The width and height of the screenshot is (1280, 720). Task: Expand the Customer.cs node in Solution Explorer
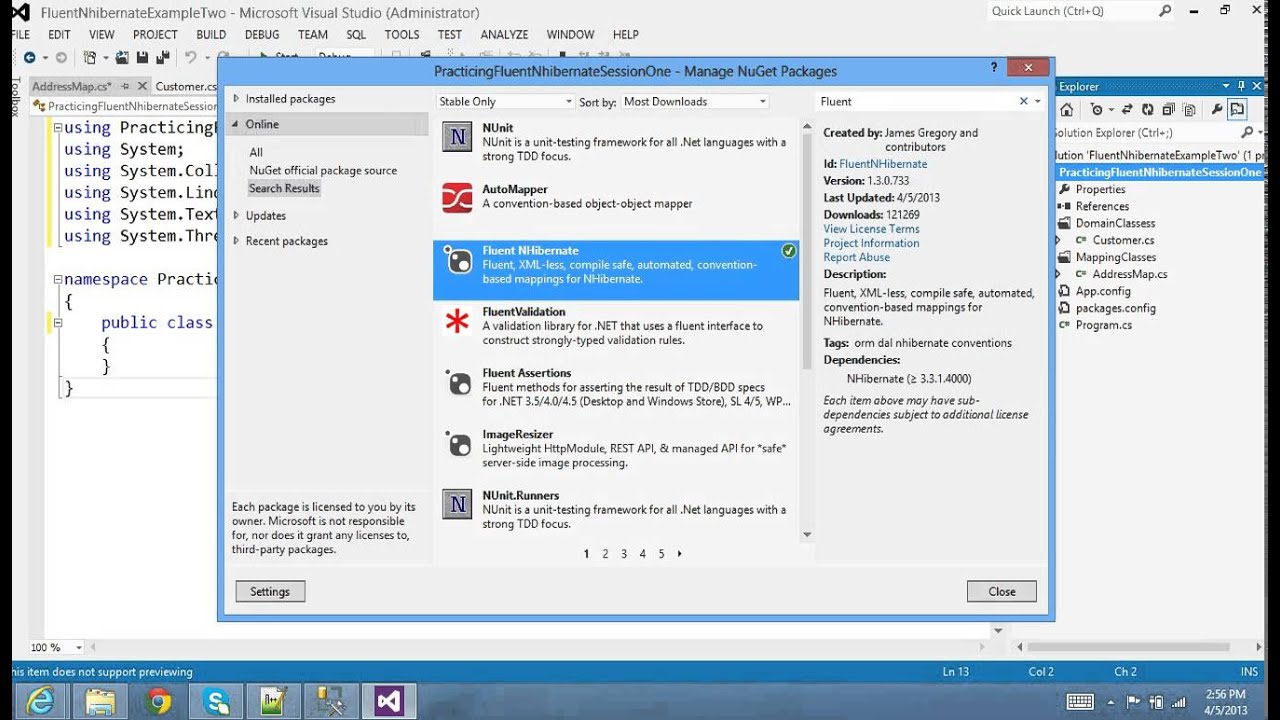1058,240
